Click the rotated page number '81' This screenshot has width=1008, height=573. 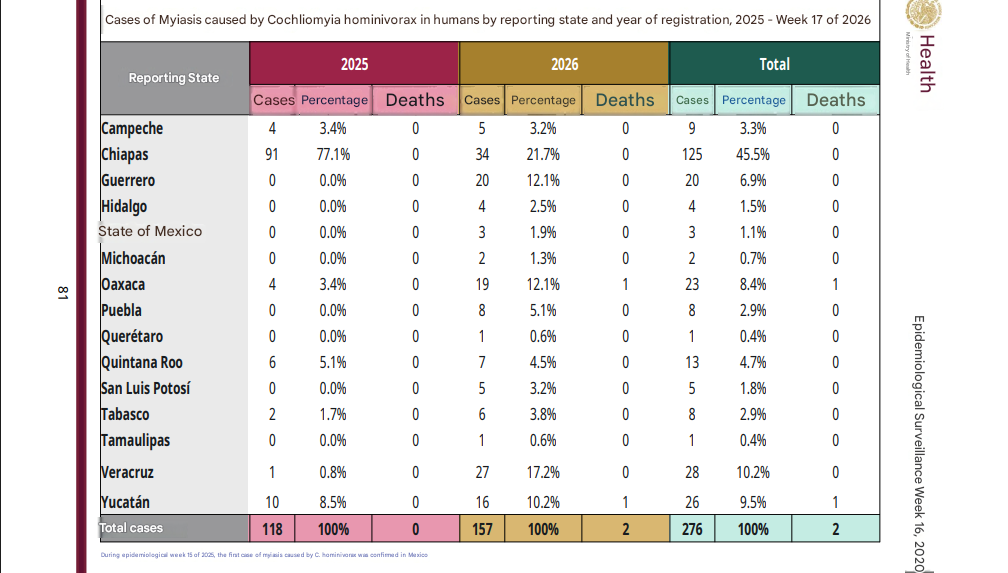coord(62,293)
